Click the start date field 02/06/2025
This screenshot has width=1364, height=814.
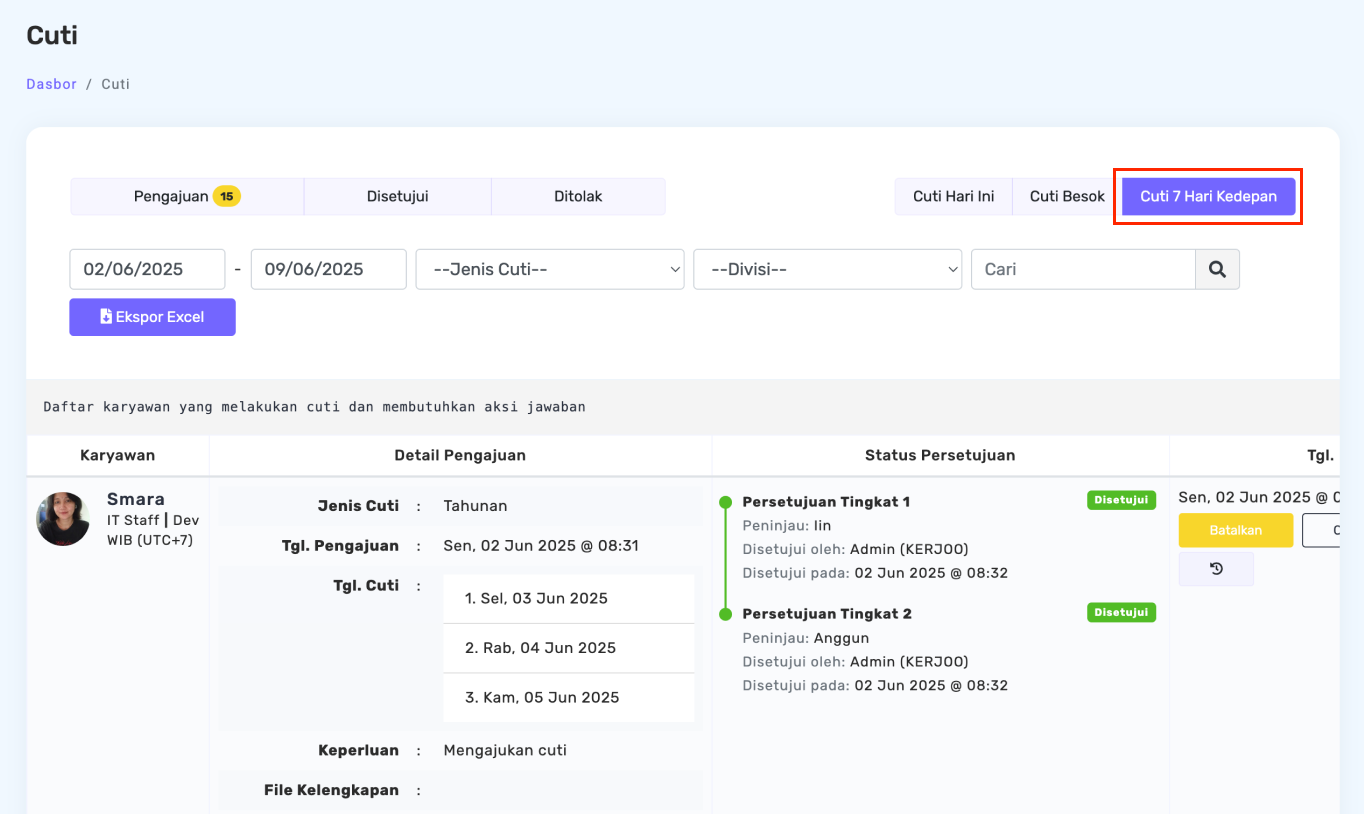tap(147, 269)
